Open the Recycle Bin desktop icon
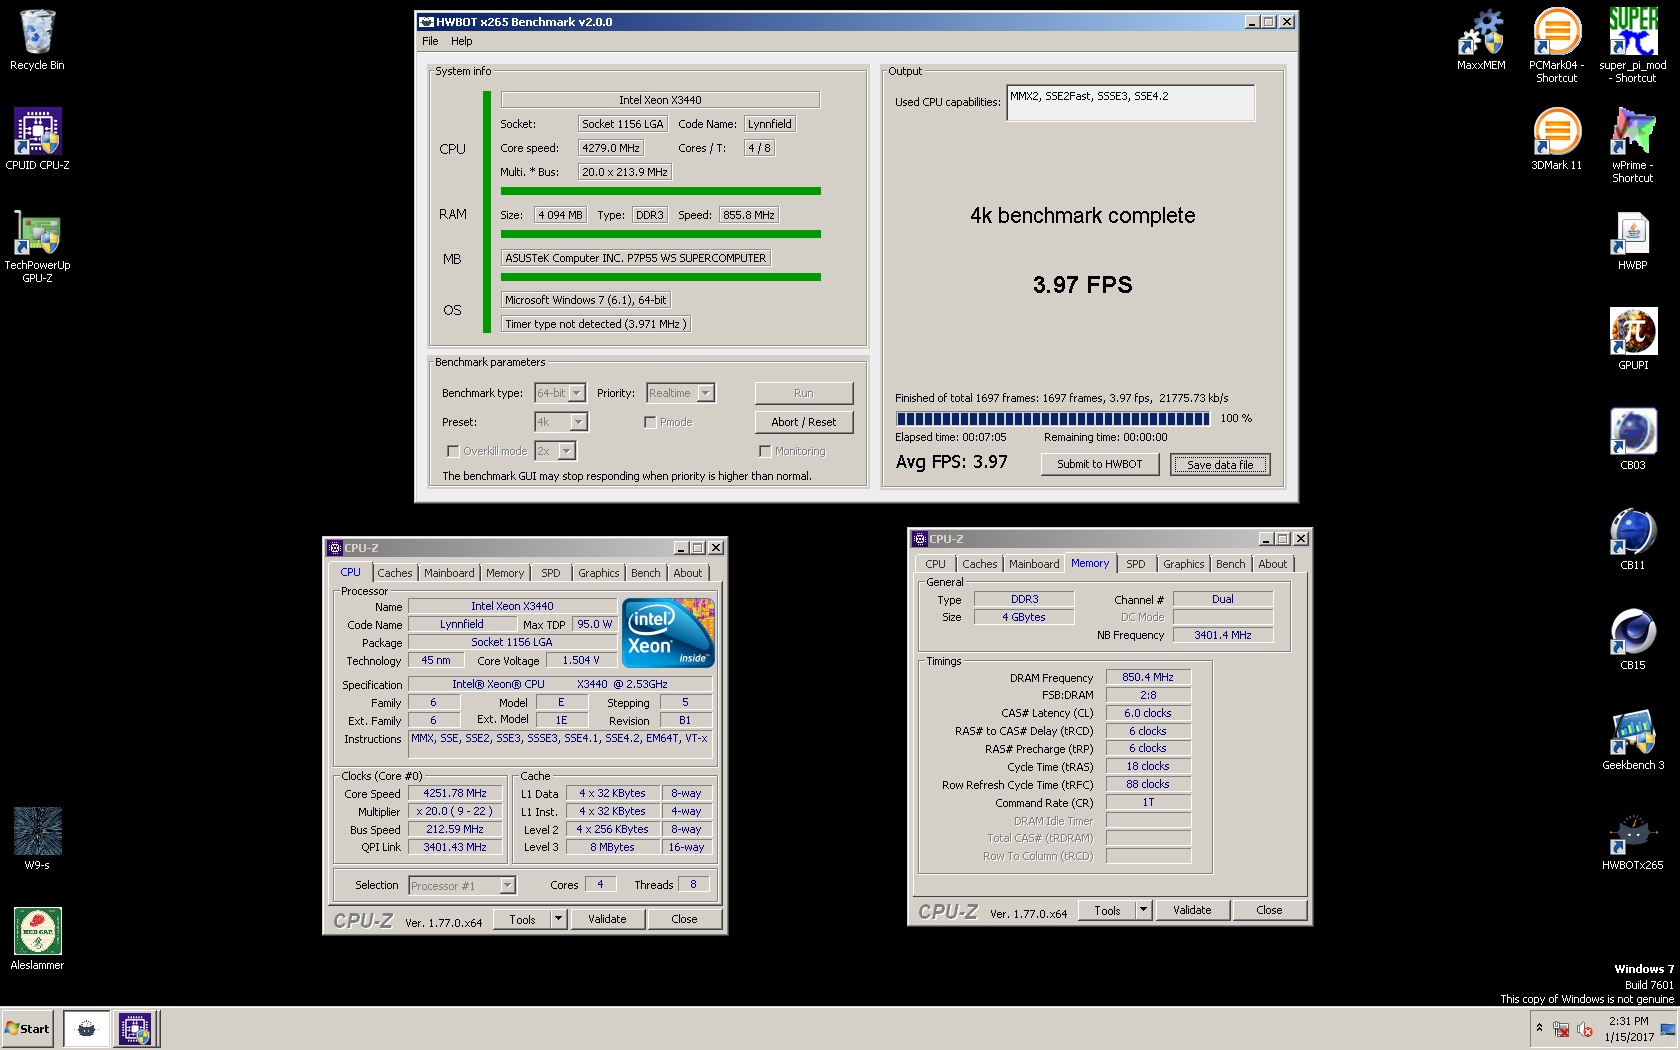The image size is (1680, 1050). point(37,40)
